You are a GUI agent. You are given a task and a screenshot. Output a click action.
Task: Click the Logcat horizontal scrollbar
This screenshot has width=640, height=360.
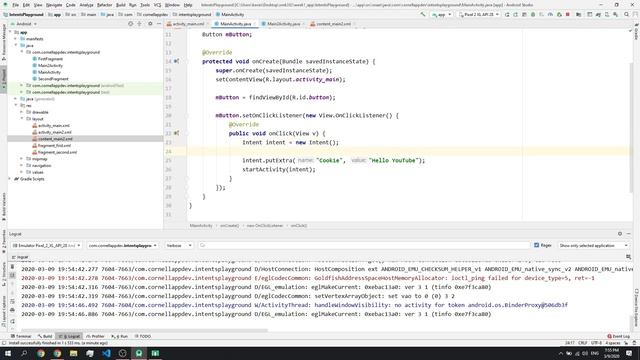pos(144,331)
